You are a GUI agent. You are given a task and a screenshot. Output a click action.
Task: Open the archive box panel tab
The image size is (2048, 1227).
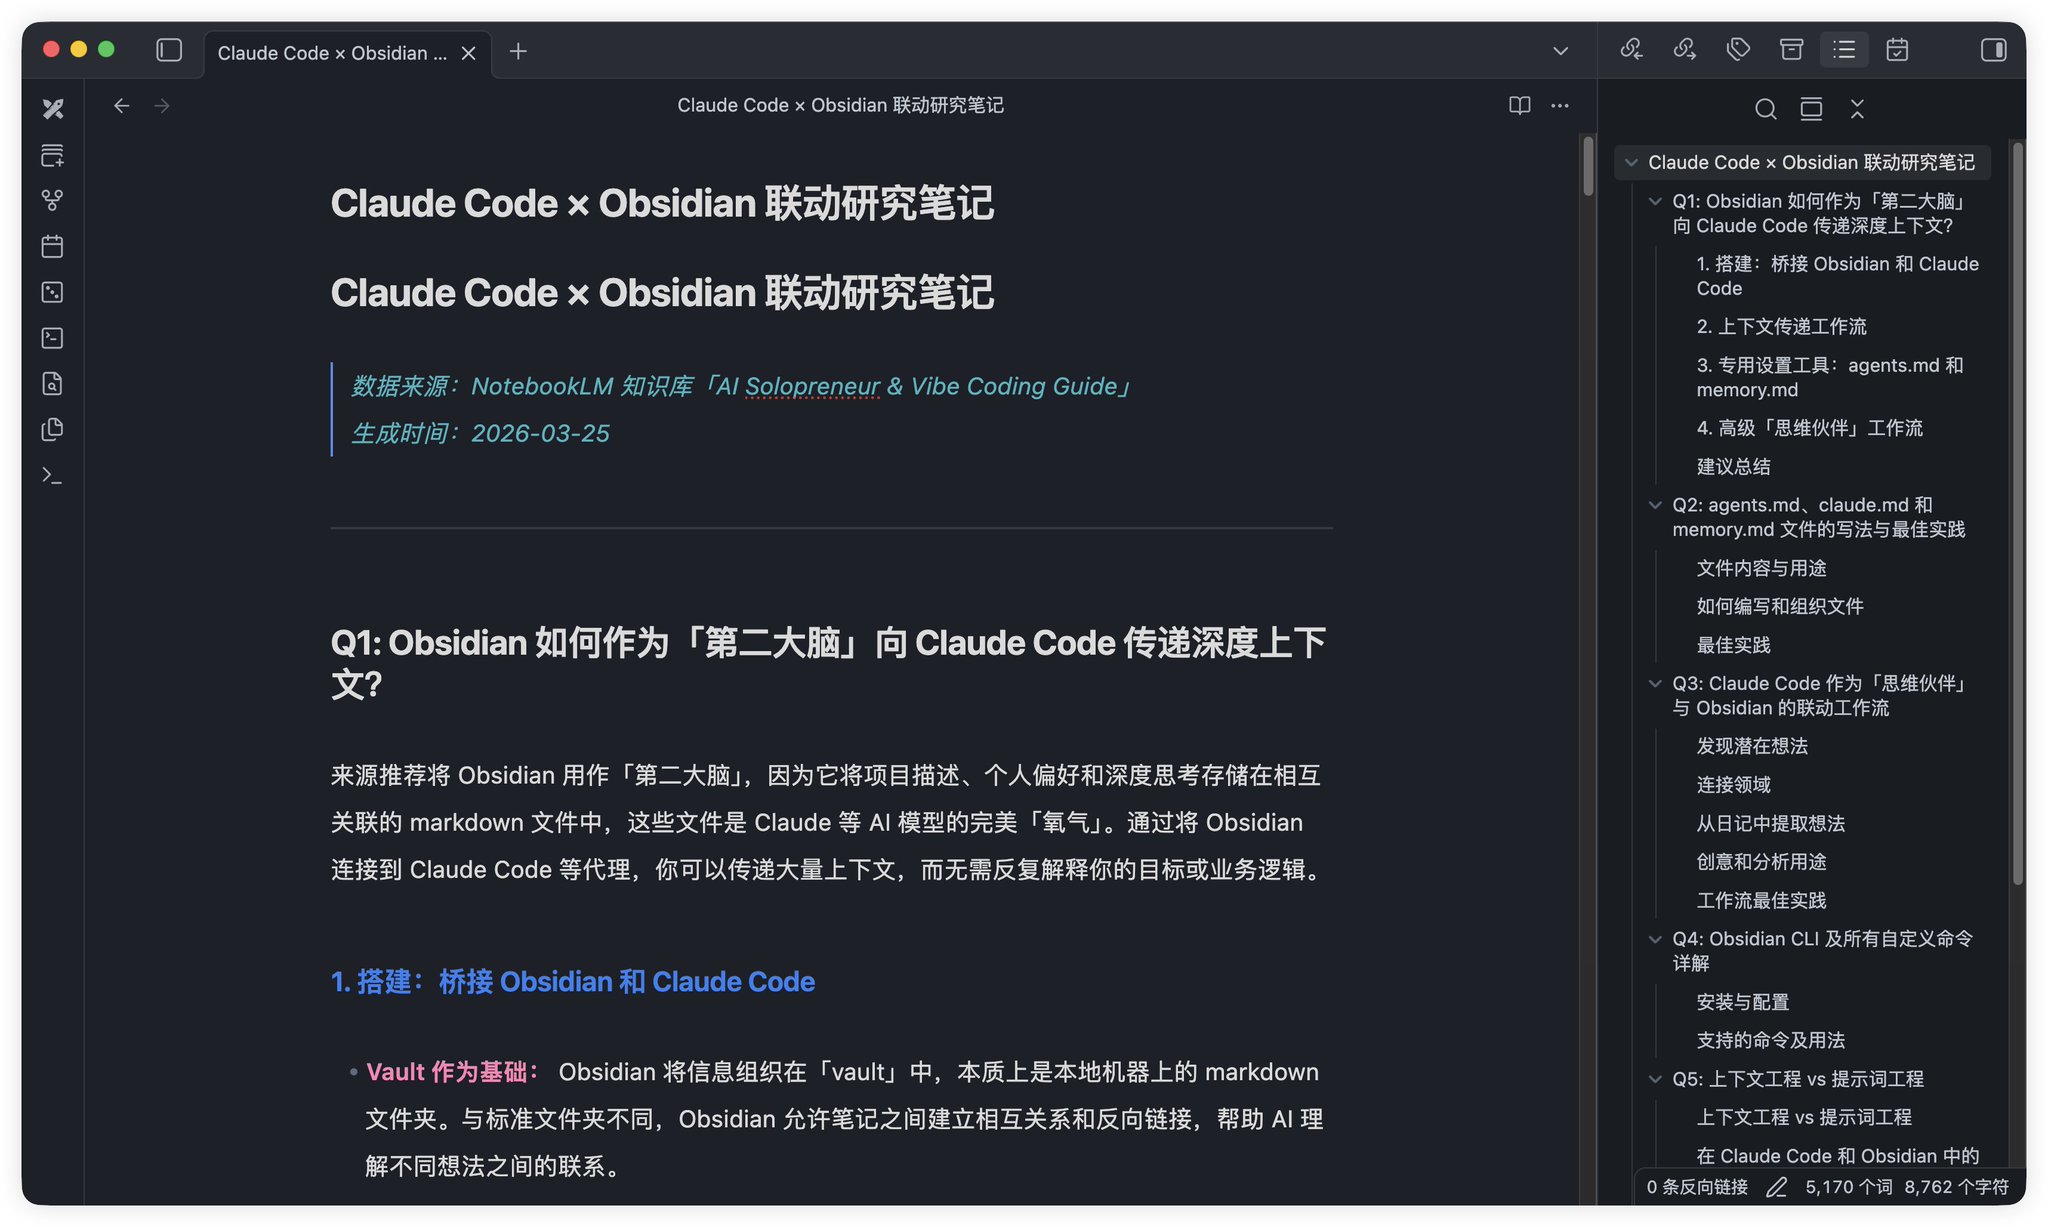1791,49
